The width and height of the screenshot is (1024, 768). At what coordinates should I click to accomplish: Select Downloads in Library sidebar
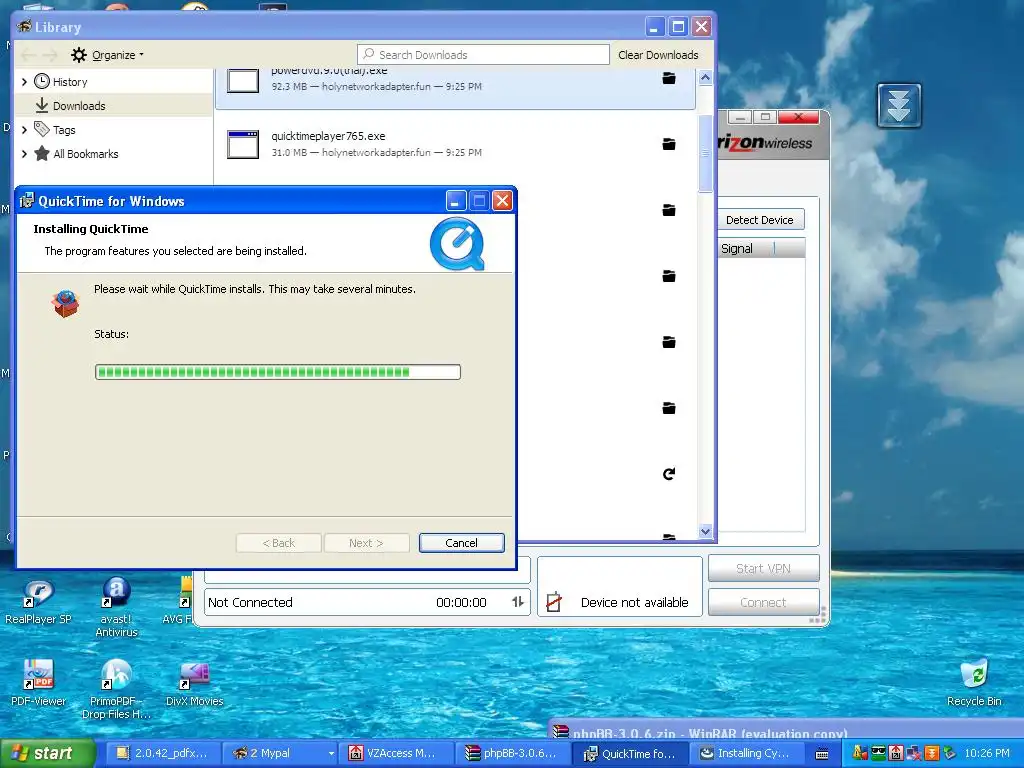[114, 105]
